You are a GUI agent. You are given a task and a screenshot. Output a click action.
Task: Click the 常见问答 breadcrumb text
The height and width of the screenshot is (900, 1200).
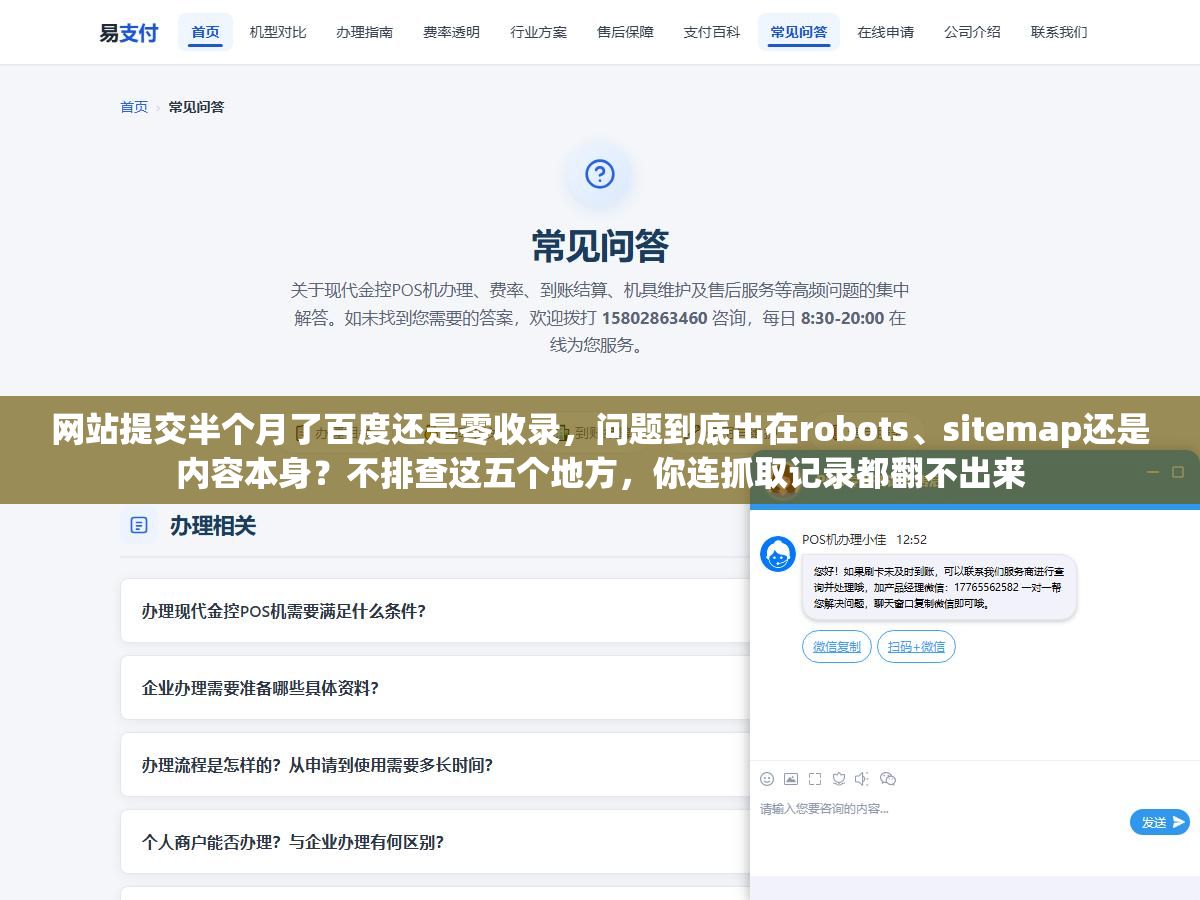[196, 107]
